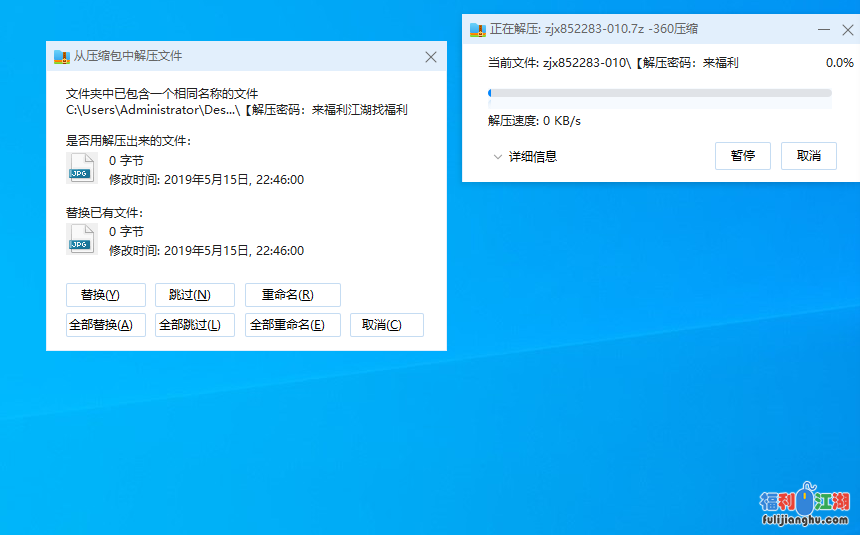Click the conflicting file path text
Screen dimensions: 860x535
tap(237, 110)
